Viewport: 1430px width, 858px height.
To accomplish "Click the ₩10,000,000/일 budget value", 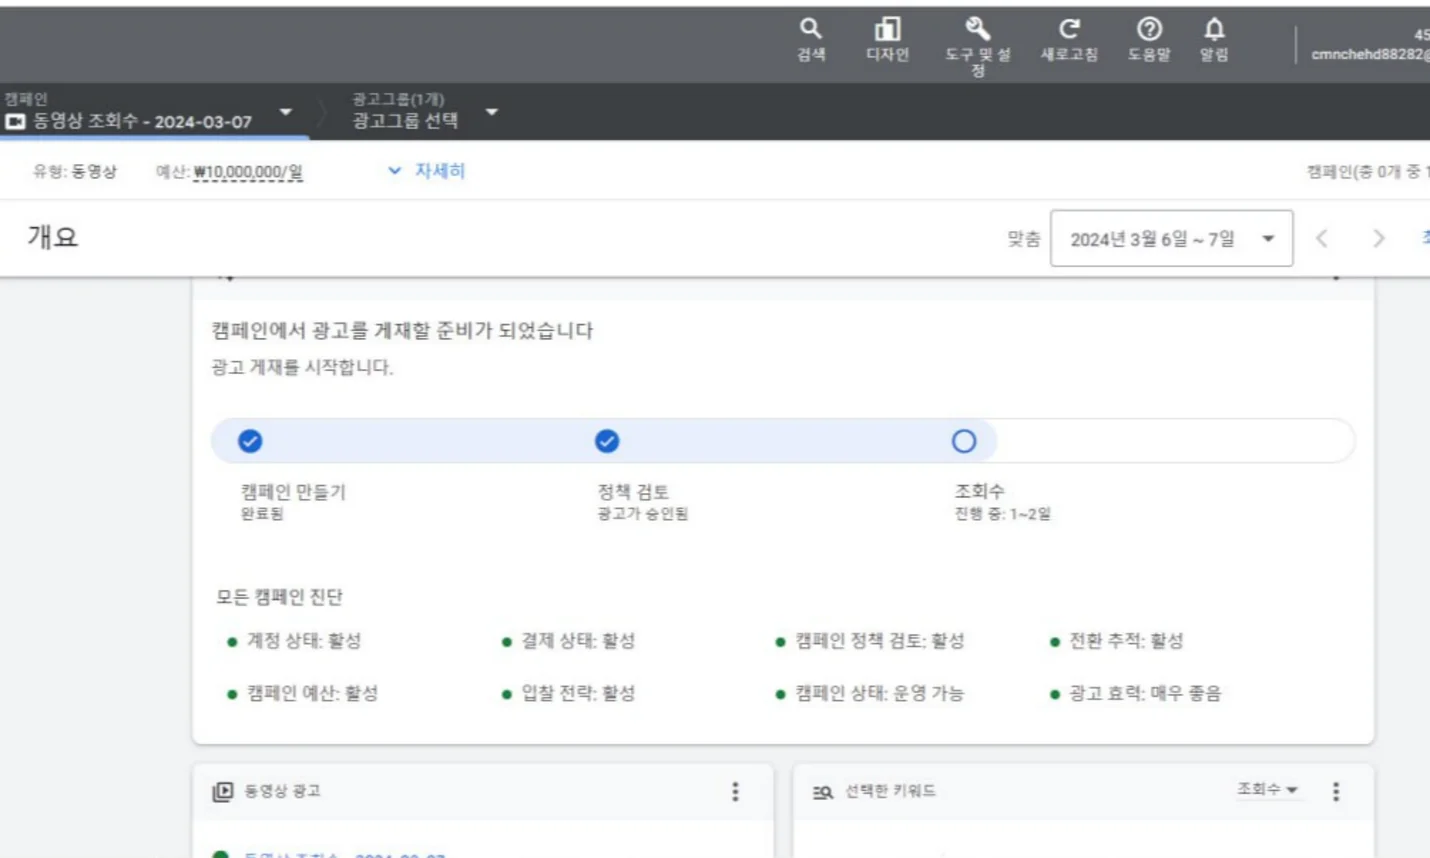I will pos(248,172).
